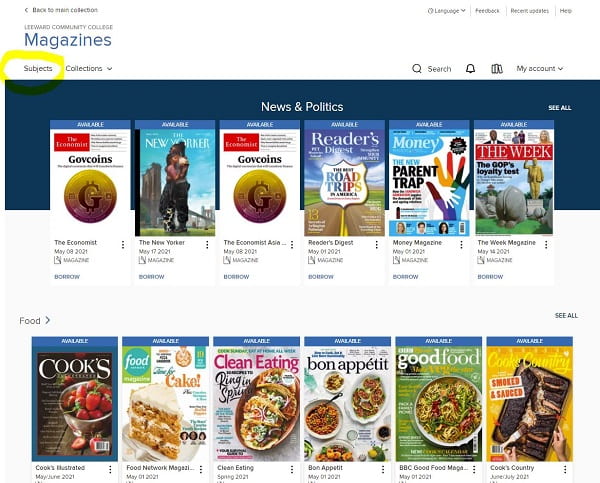Image resolution: width=600 pixels, height=483 pixels.
Task: Open the My account dropdown
Action: point(540,69)
